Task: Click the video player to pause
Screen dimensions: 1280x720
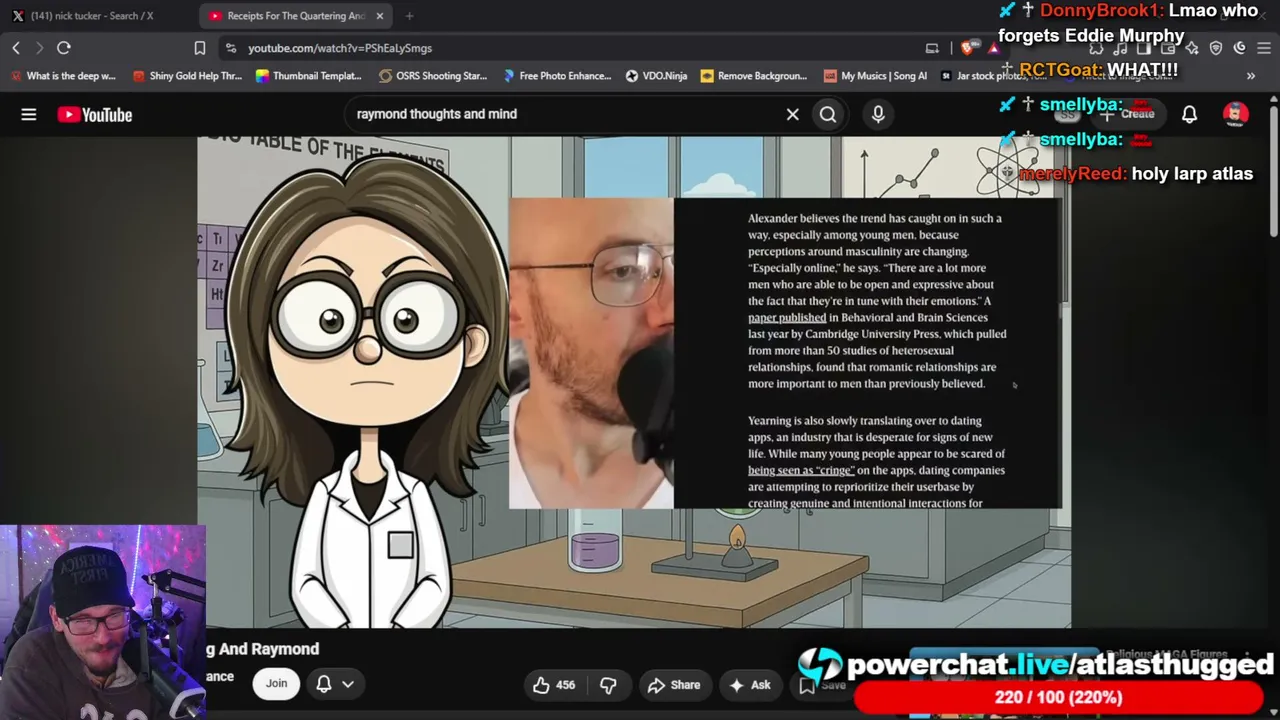Action: click(x=634, y=381)
